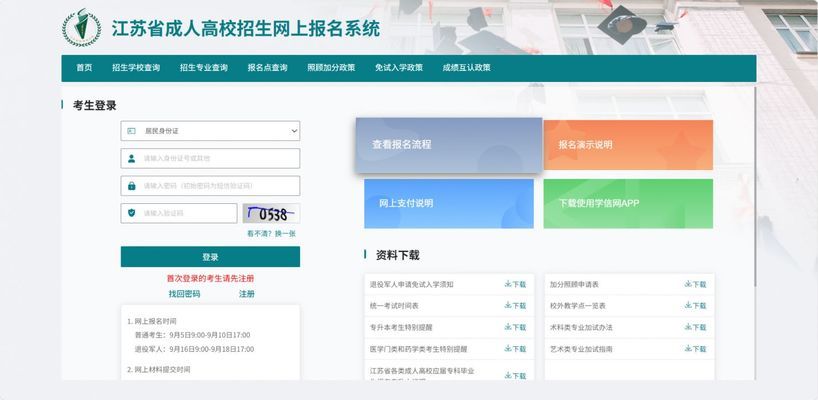Download 校外教学点一览表 document
This screenshot has height=400, width=818.
(695, 306)
